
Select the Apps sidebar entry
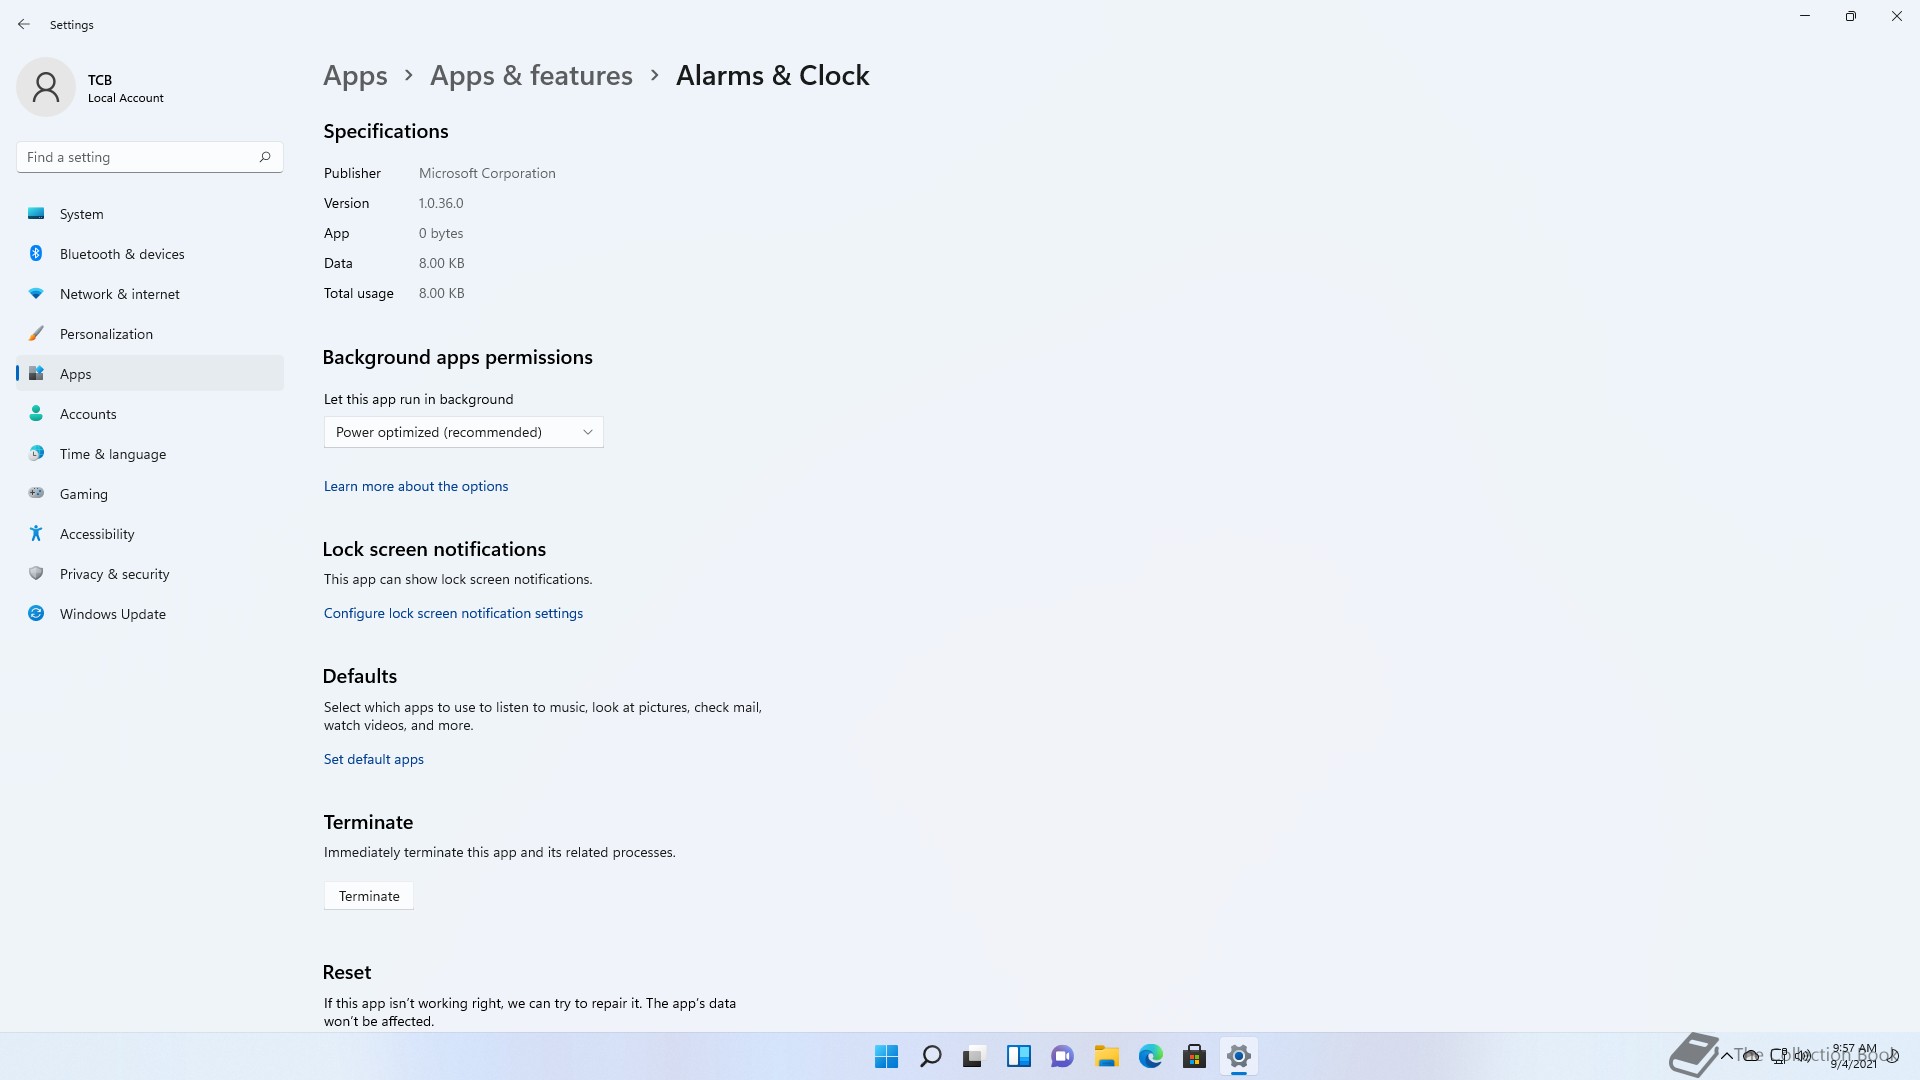pyautogui.click(x=150, y=374)
